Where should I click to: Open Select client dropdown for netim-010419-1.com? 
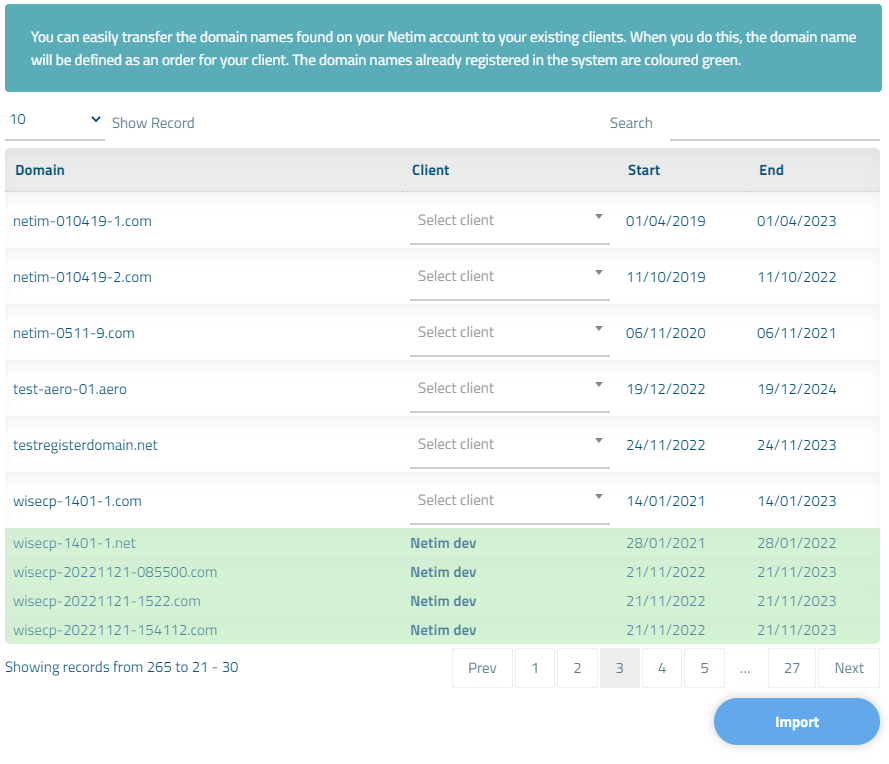coord(510,220)
